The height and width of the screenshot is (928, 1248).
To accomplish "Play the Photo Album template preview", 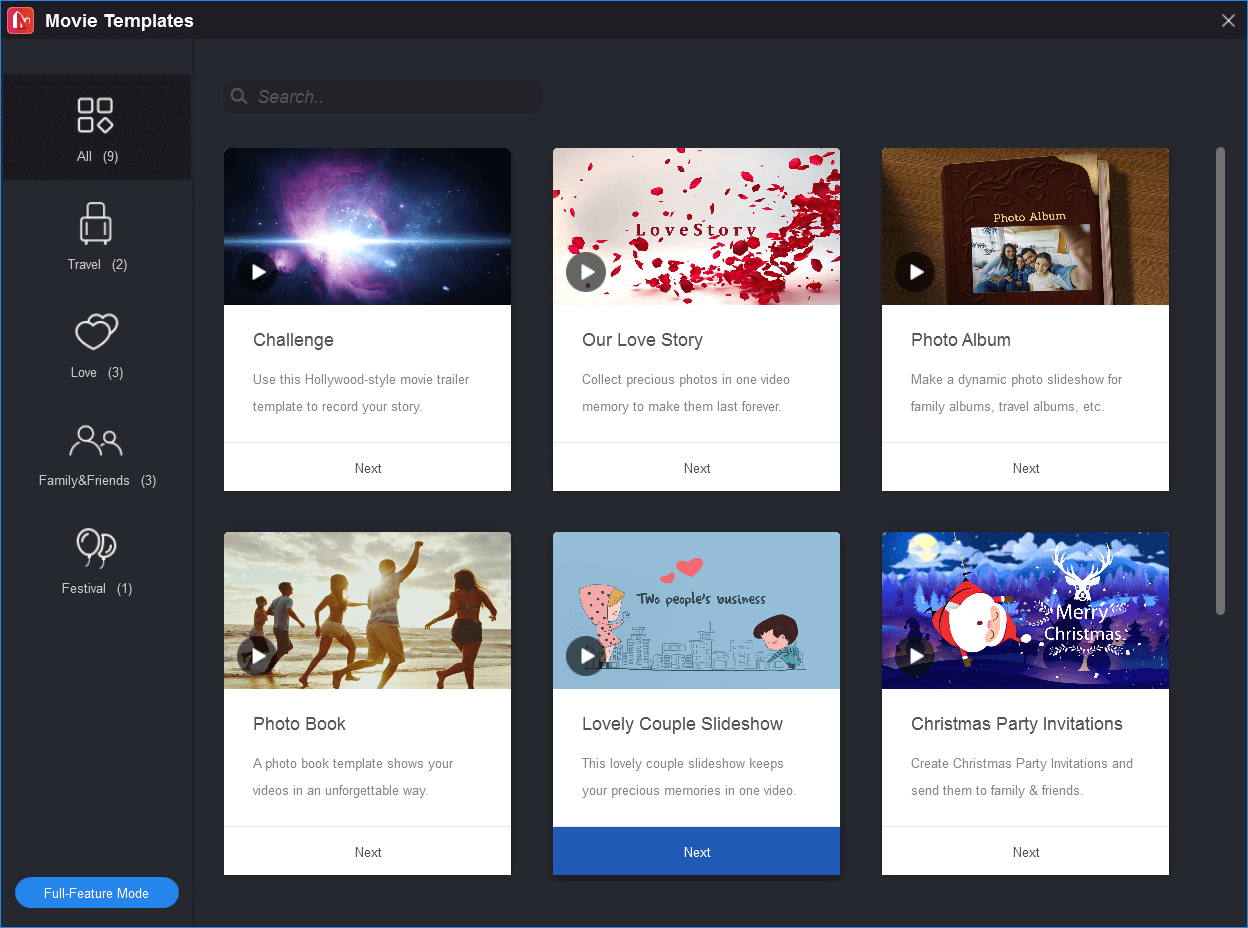I will pos(915,272).
